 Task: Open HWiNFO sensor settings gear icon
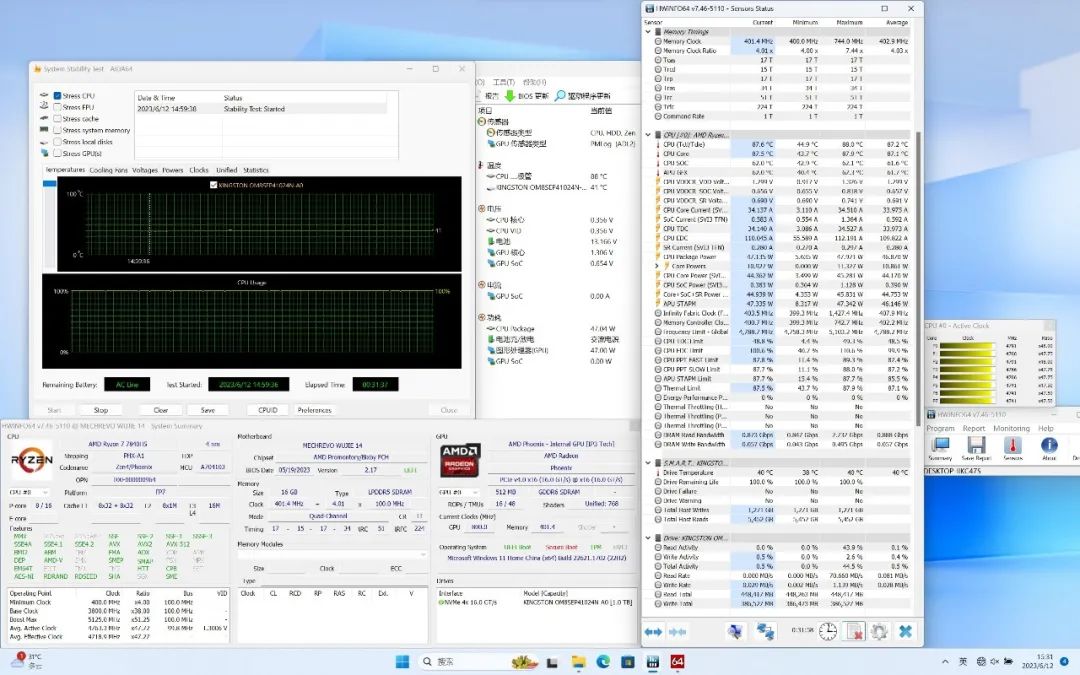click(x=879, y=631)
